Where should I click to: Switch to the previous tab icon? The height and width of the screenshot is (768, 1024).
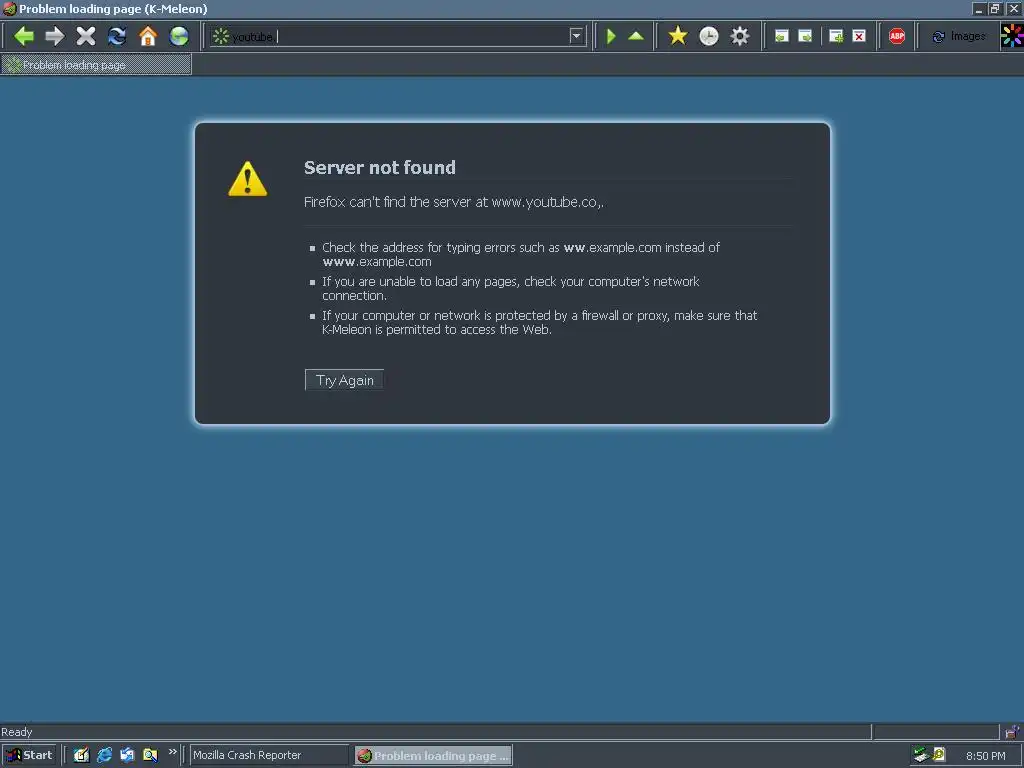[x=782, y=37]
